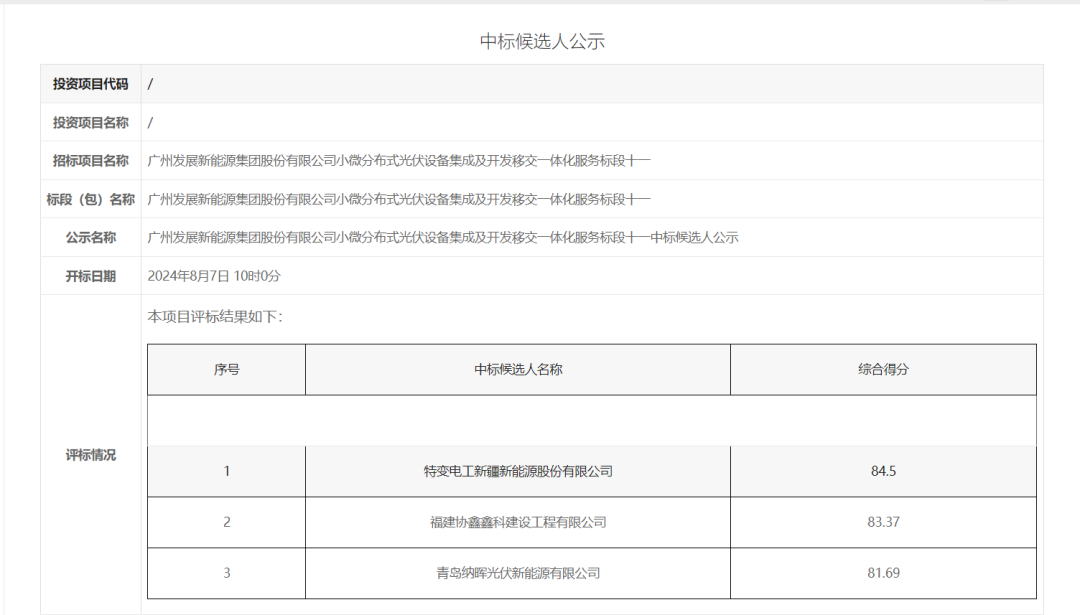
Task: Click the bid opening date 2024年8月7日 10时0分
Action: [214, 276]
